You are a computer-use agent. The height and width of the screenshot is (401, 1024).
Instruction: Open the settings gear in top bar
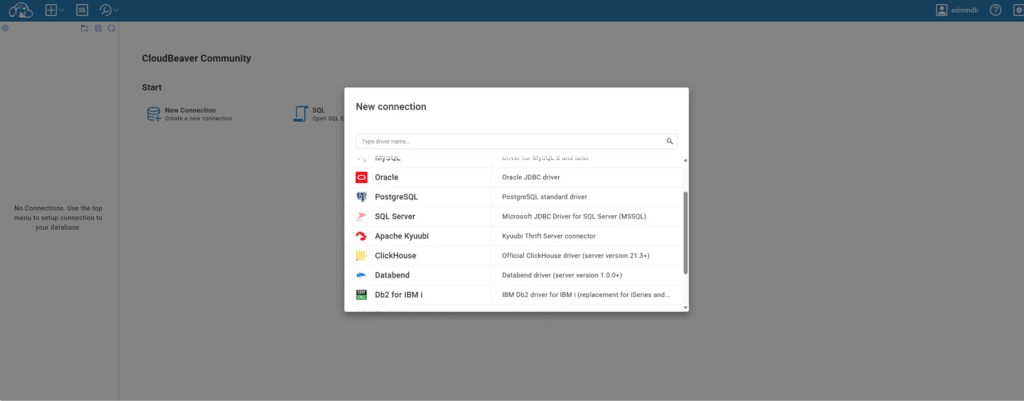[1019, 10]
